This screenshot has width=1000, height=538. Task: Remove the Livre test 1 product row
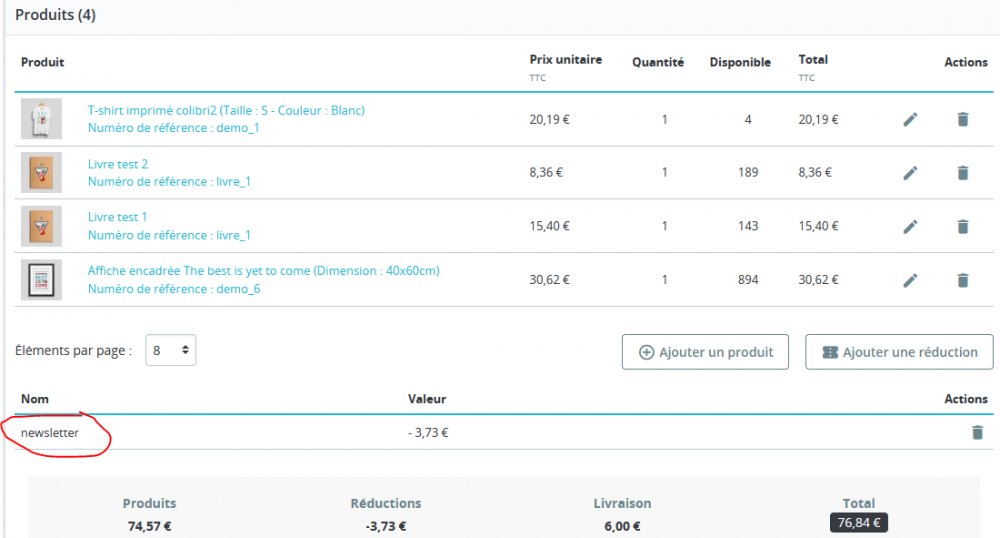[x=963, y=226]
